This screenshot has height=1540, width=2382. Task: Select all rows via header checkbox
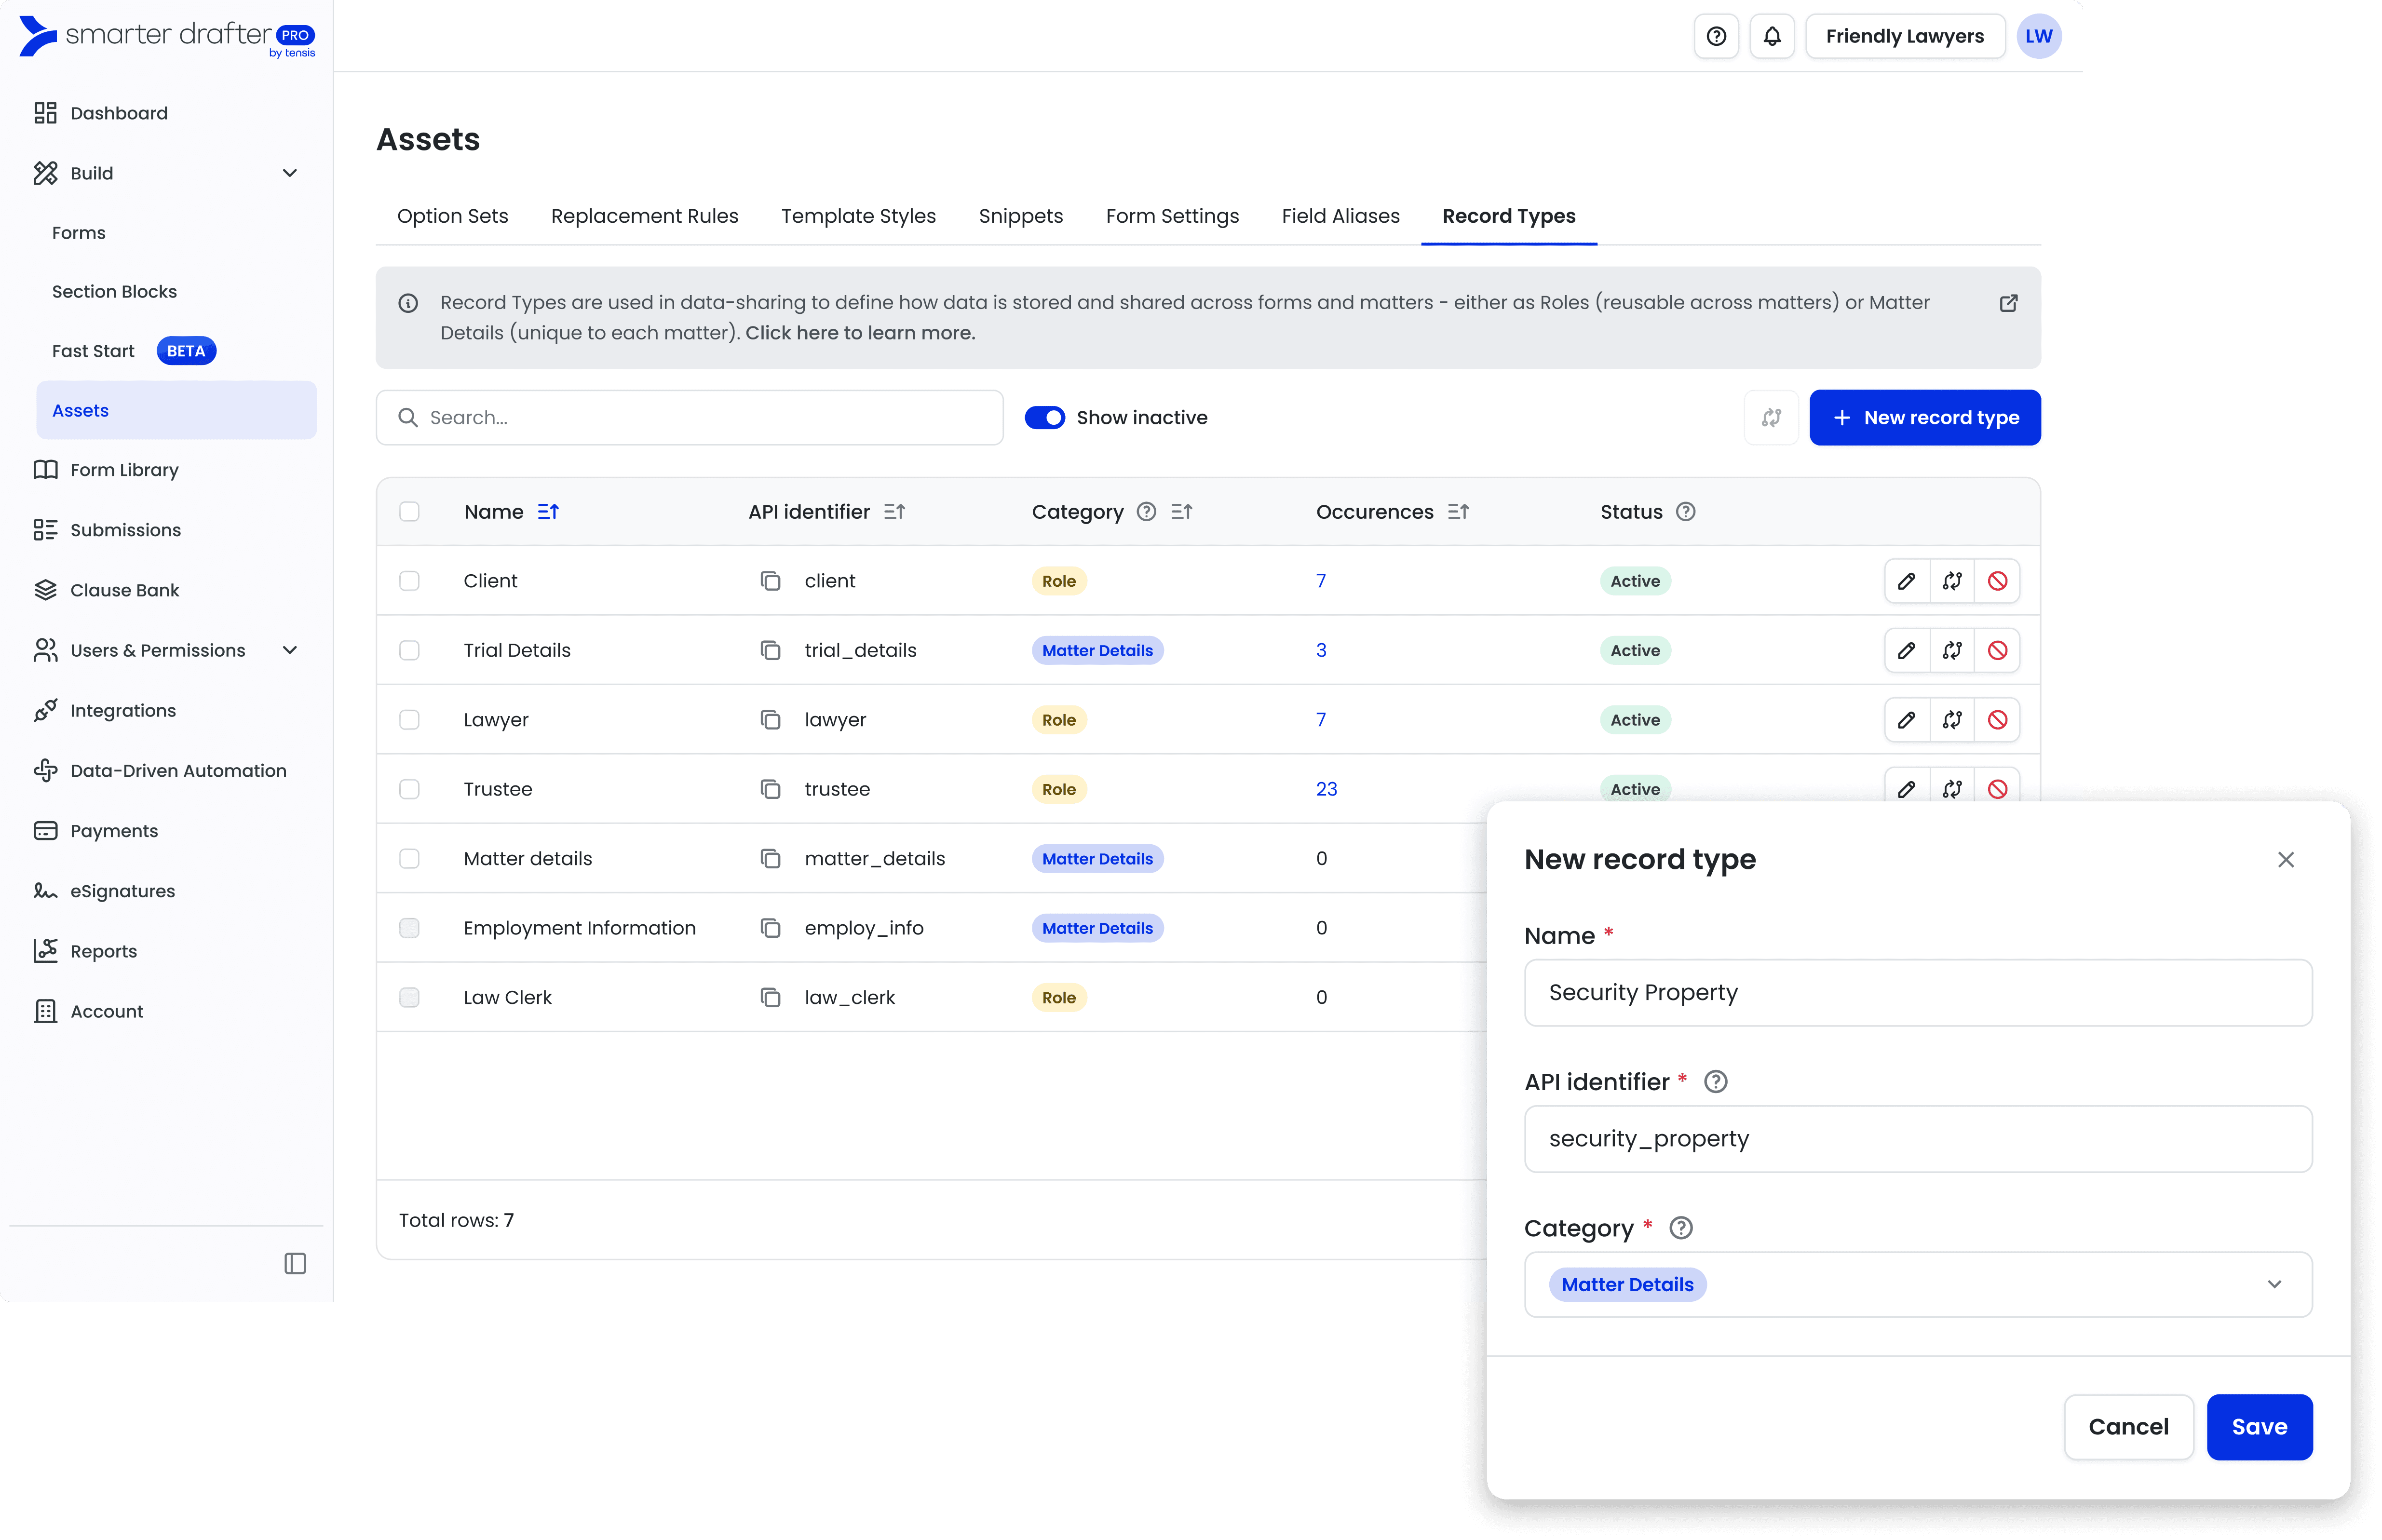(x=409, y=512)
